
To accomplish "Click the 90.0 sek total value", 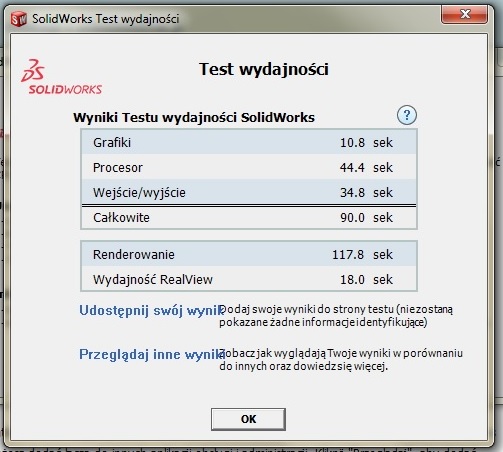I will click(x=366, y=217).
